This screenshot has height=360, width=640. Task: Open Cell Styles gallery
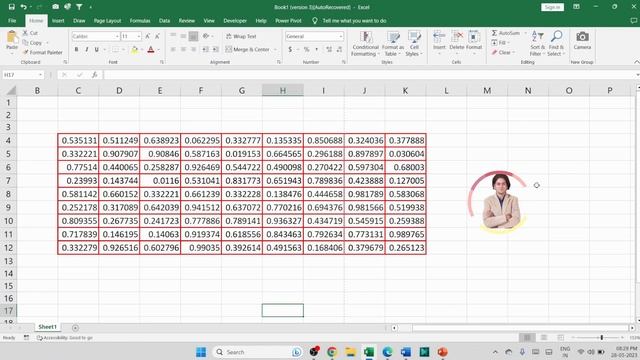click(414, 44)
